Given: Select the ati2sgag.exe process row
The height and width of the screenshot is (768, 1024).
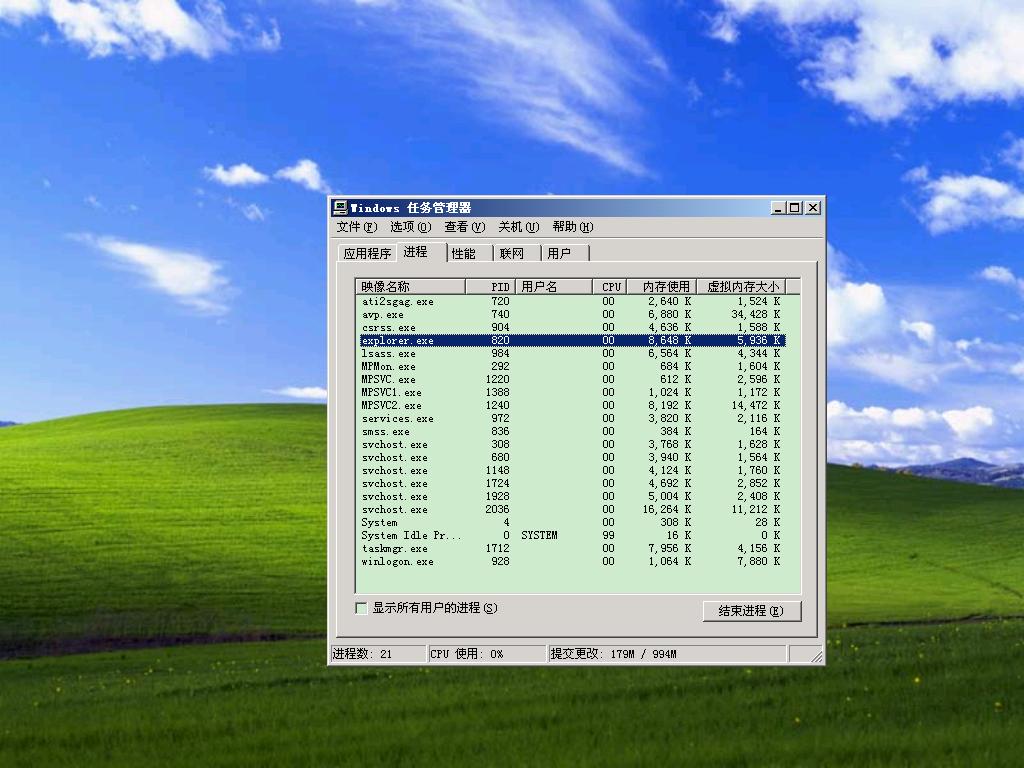Looking at the screenshot, I should 572,301.
